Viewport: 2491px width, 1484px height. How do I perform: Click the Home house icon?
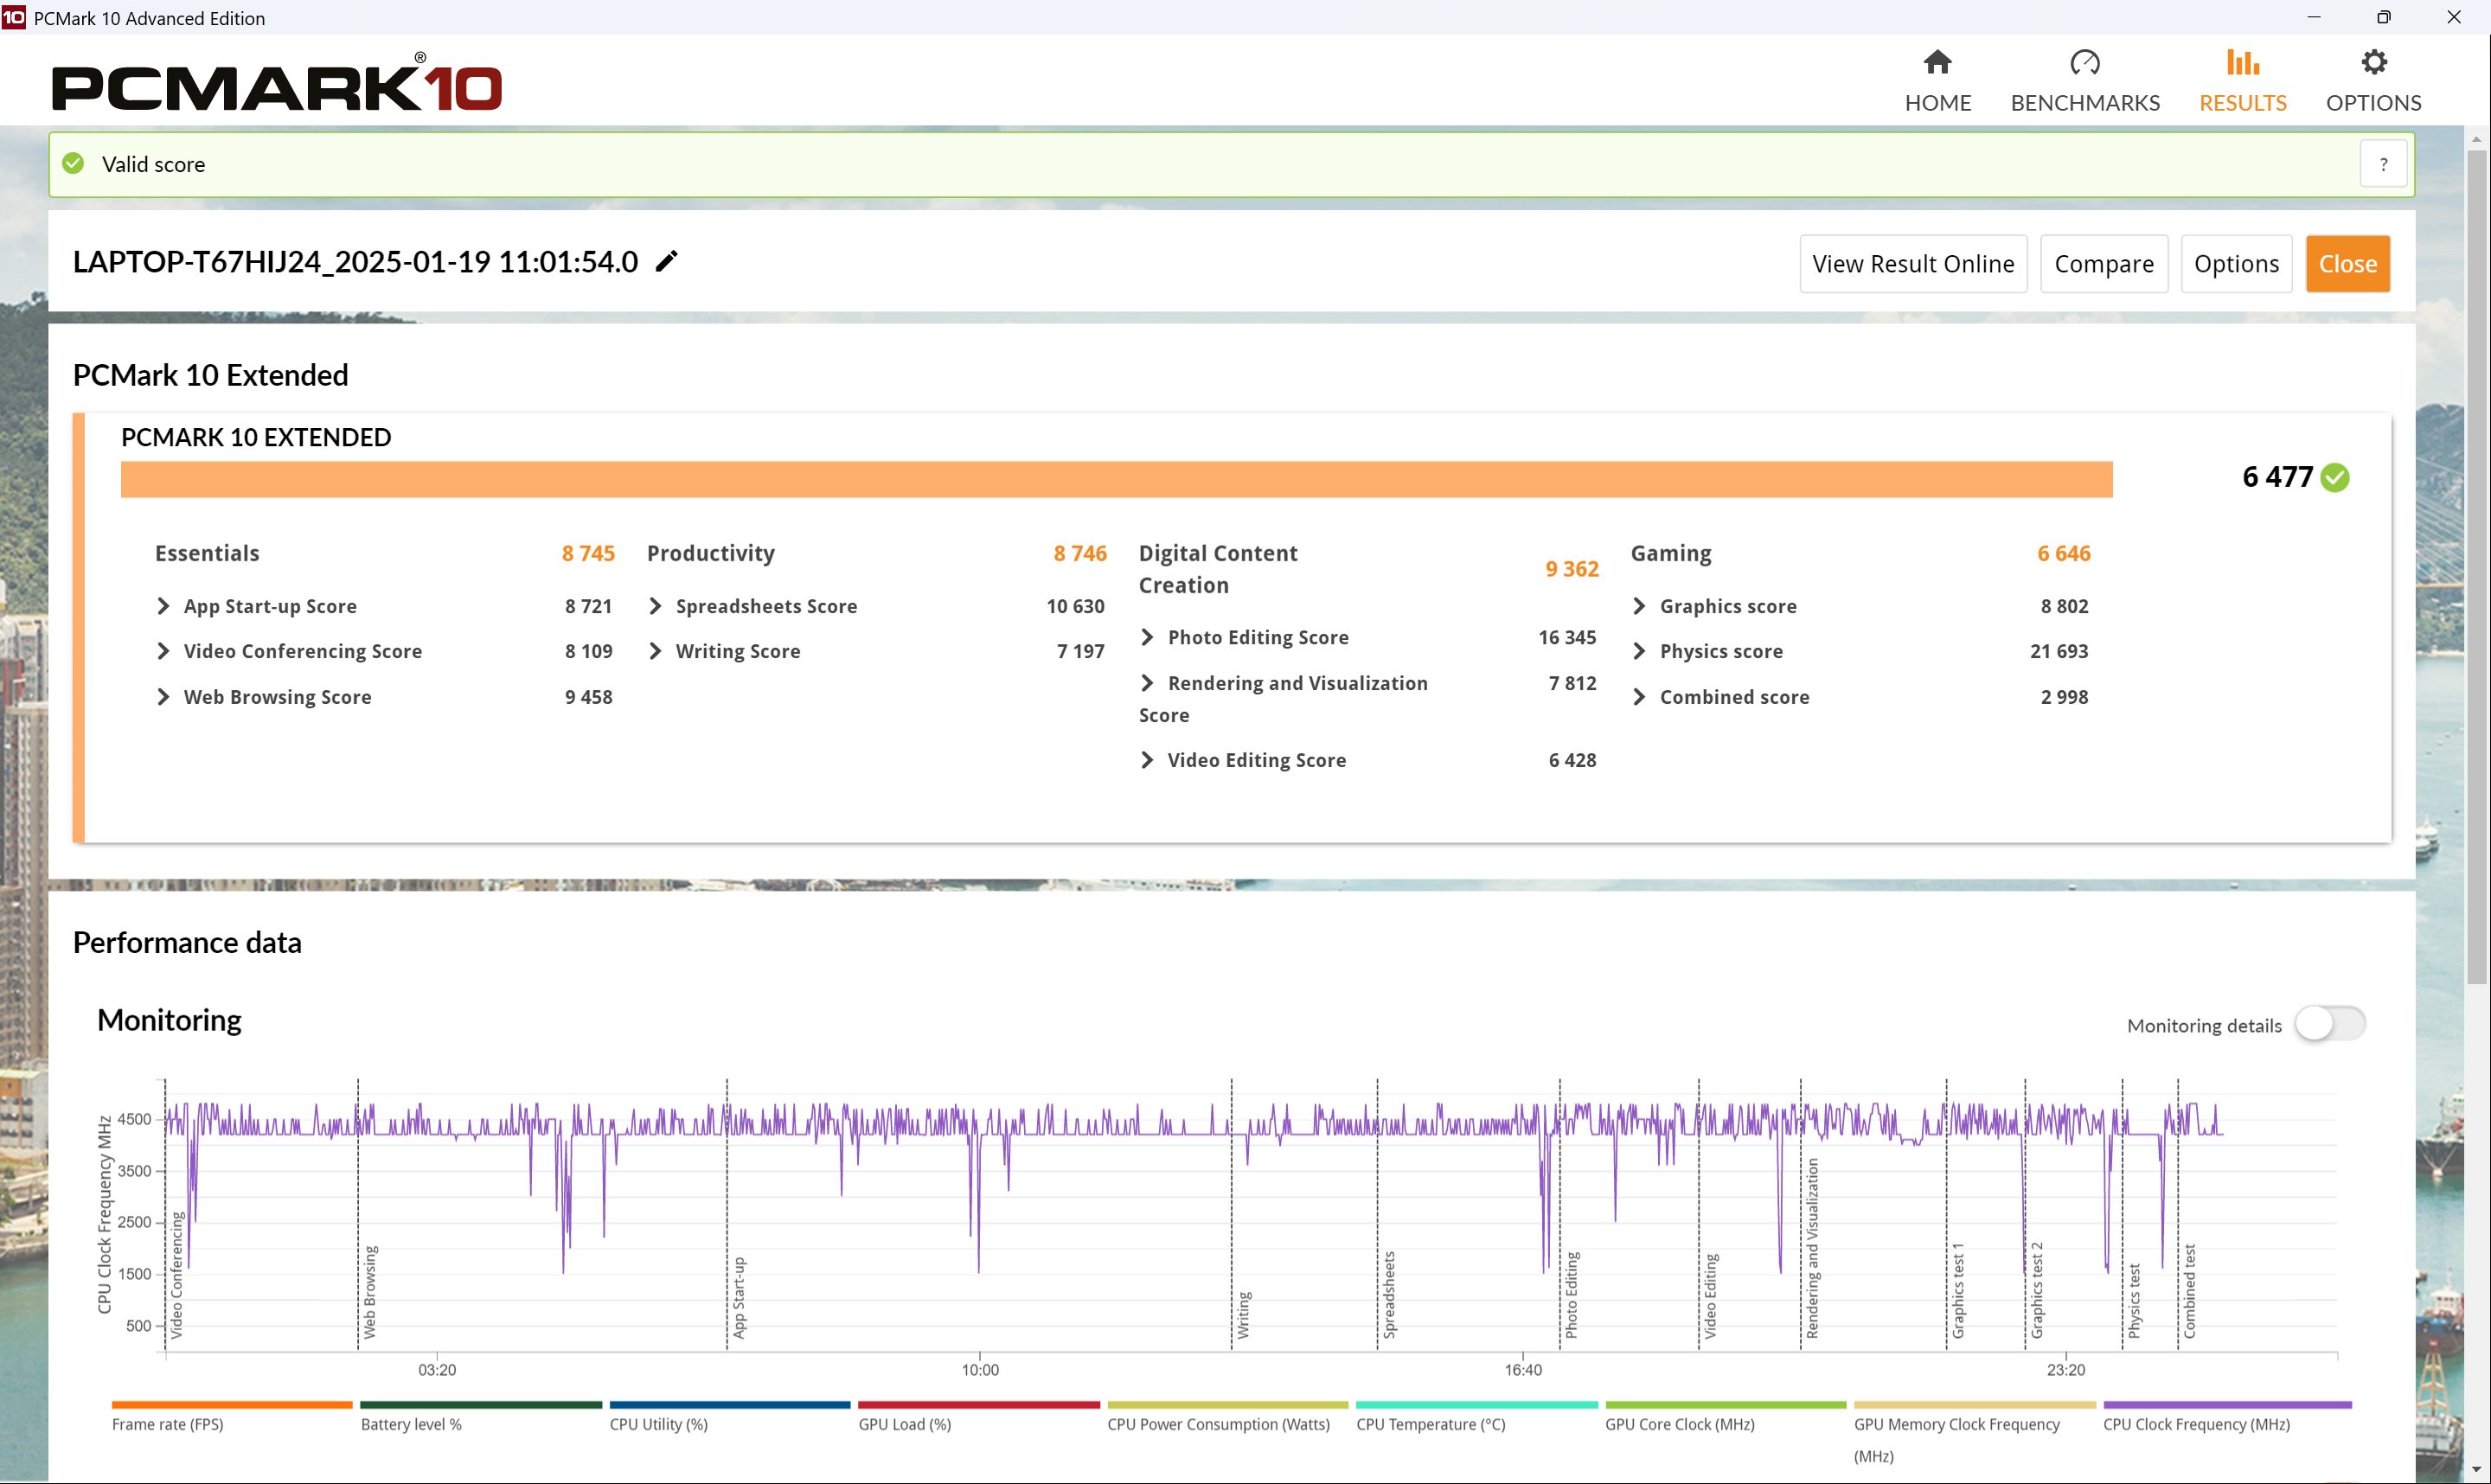(1937, 63)
